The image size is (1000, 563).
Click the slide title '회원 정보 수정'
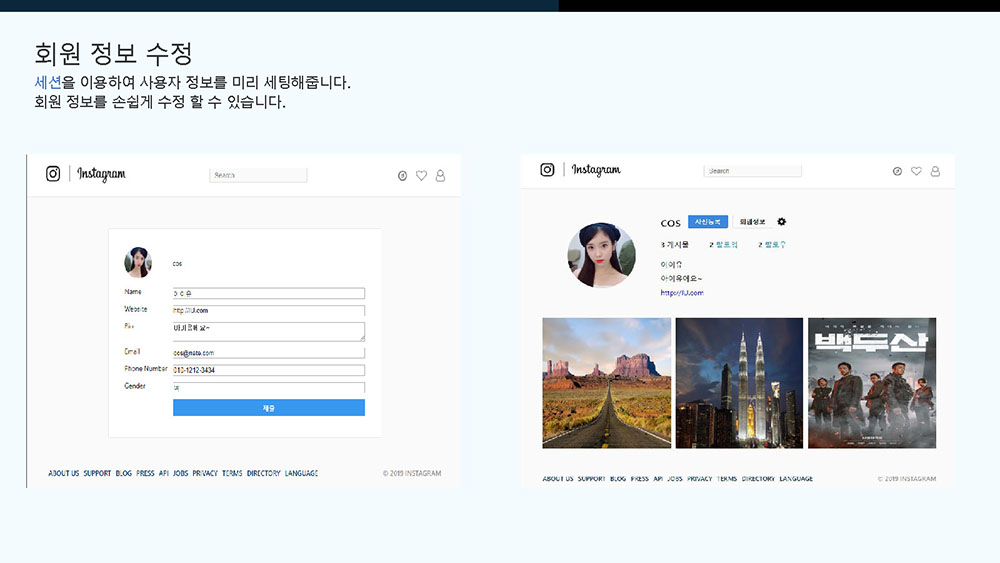(x=114, y=53)
